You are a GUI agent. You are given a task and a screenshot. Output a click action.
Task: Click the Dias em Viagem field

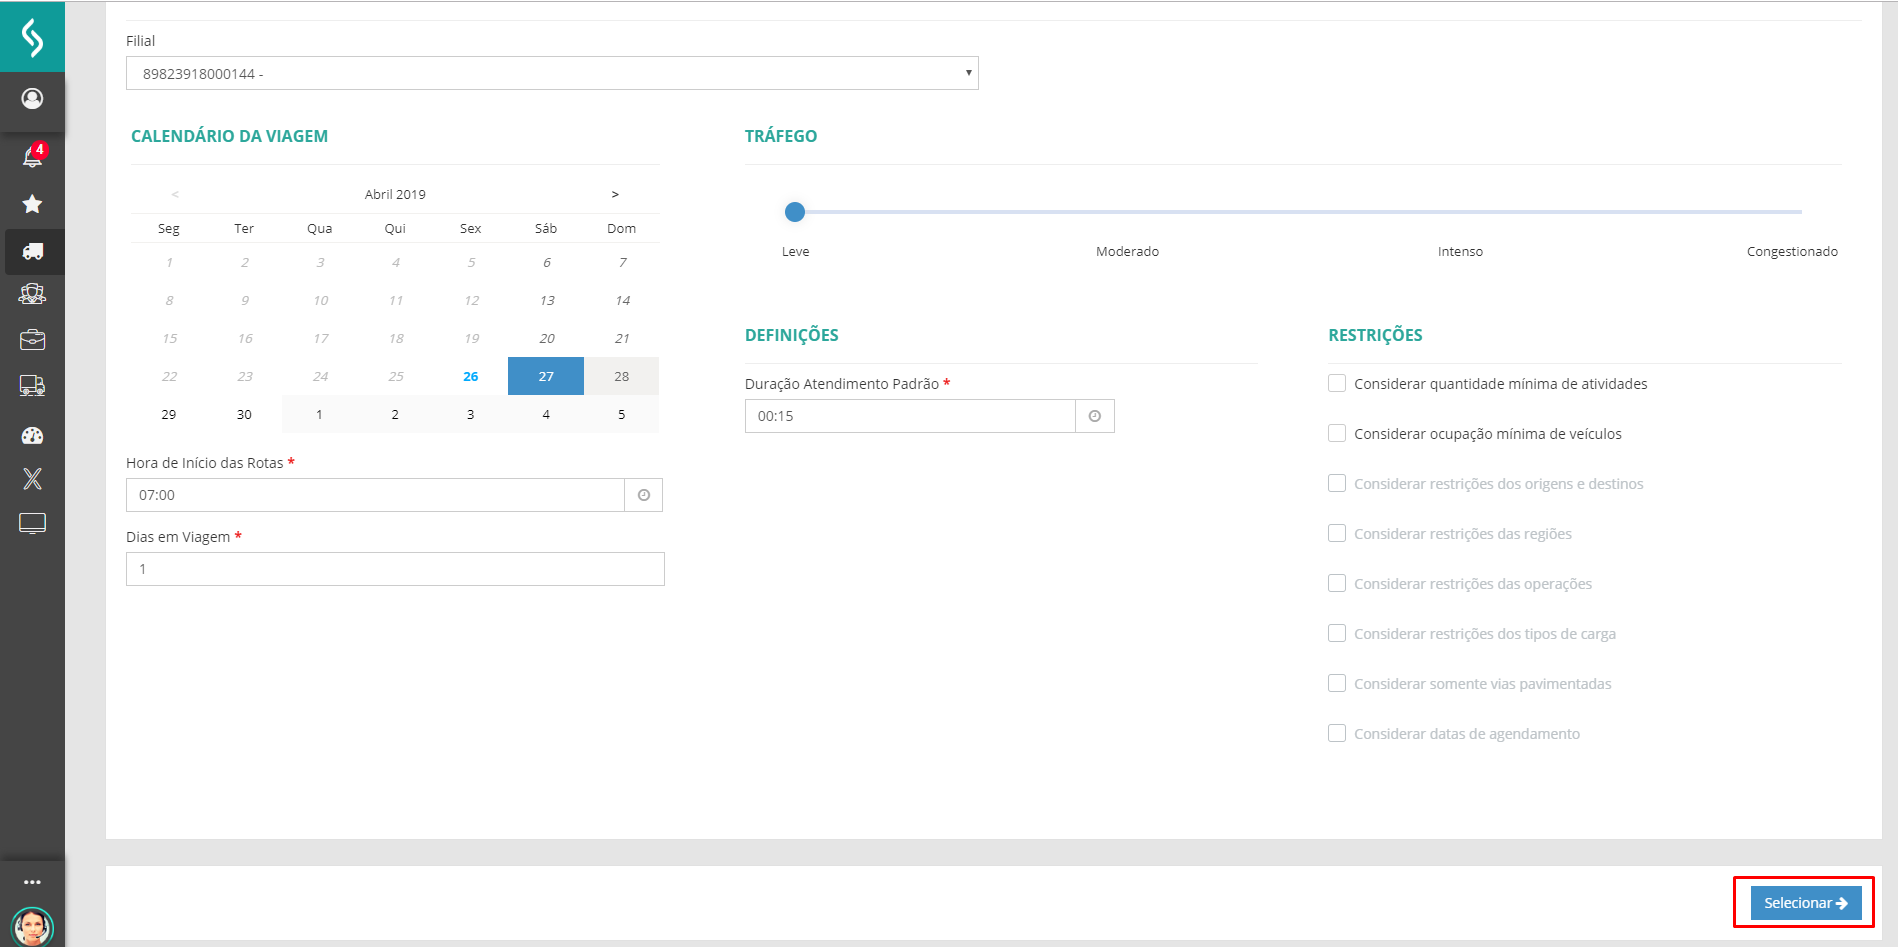pyautogui.click(x=395, y=569)
